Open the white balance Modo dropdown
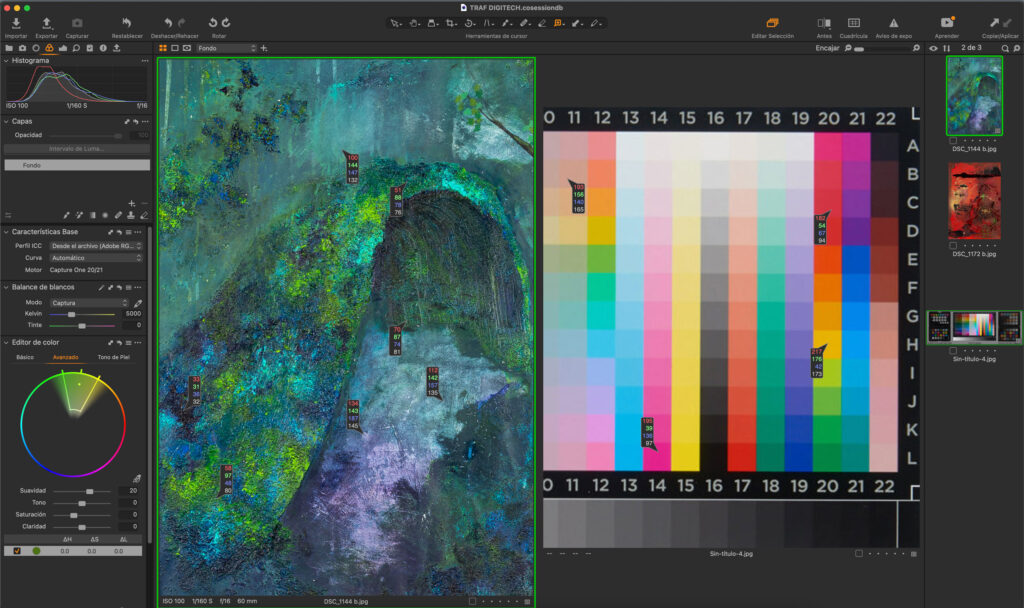The height and width of the screenshot is (608, 1024). 90,302
